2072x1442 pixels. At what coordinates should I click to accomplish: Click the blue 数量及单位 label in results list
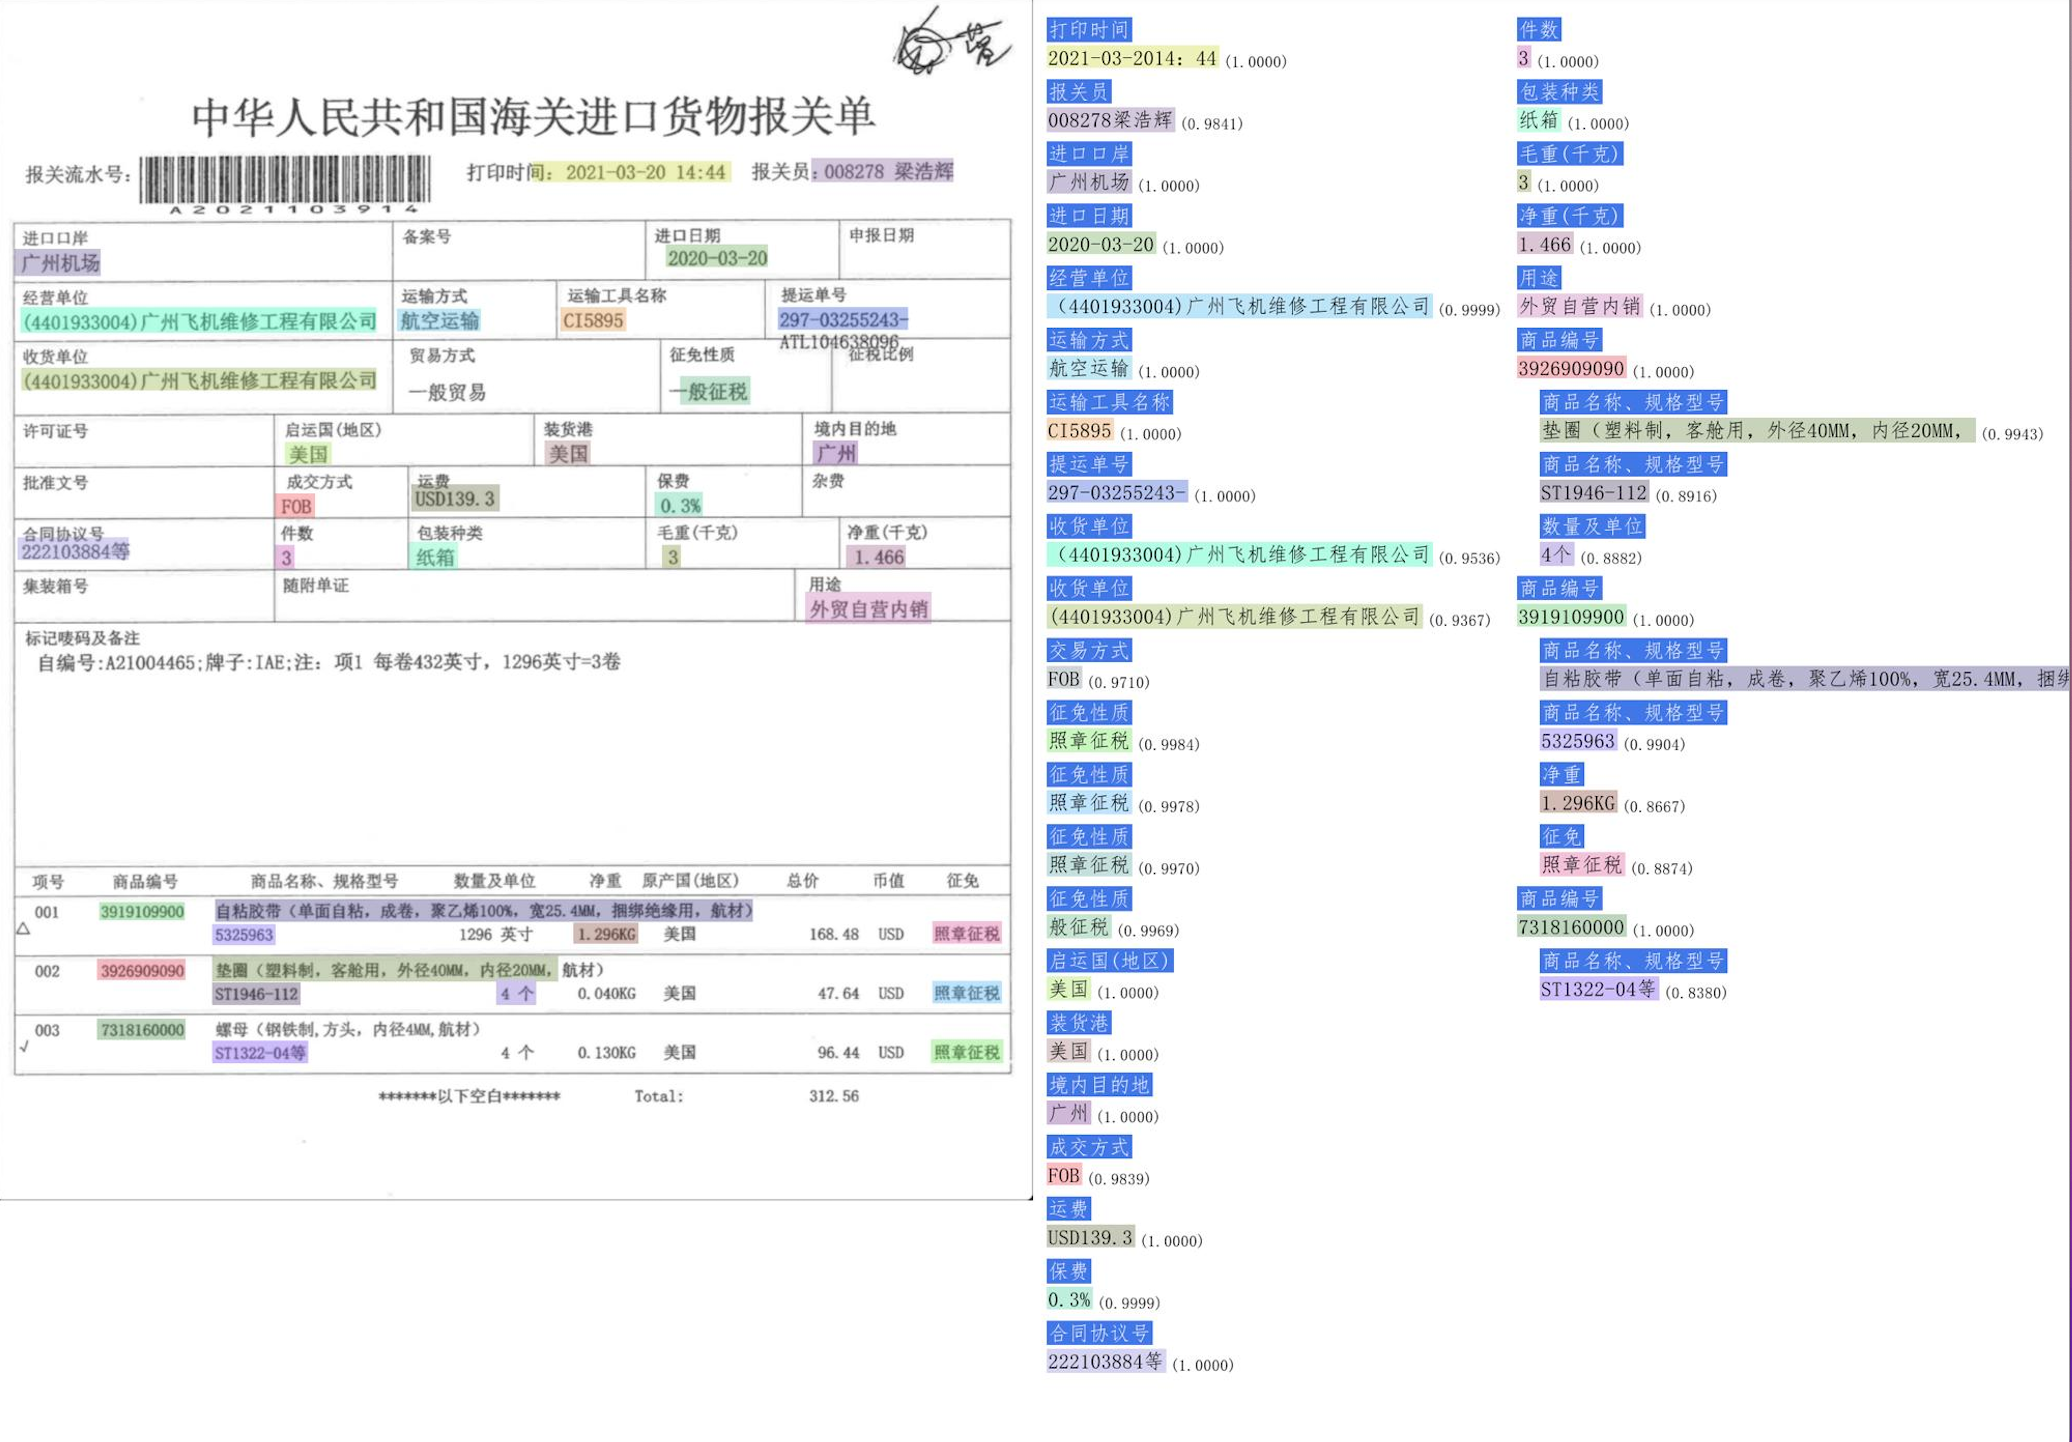(x=1592, y=526)
